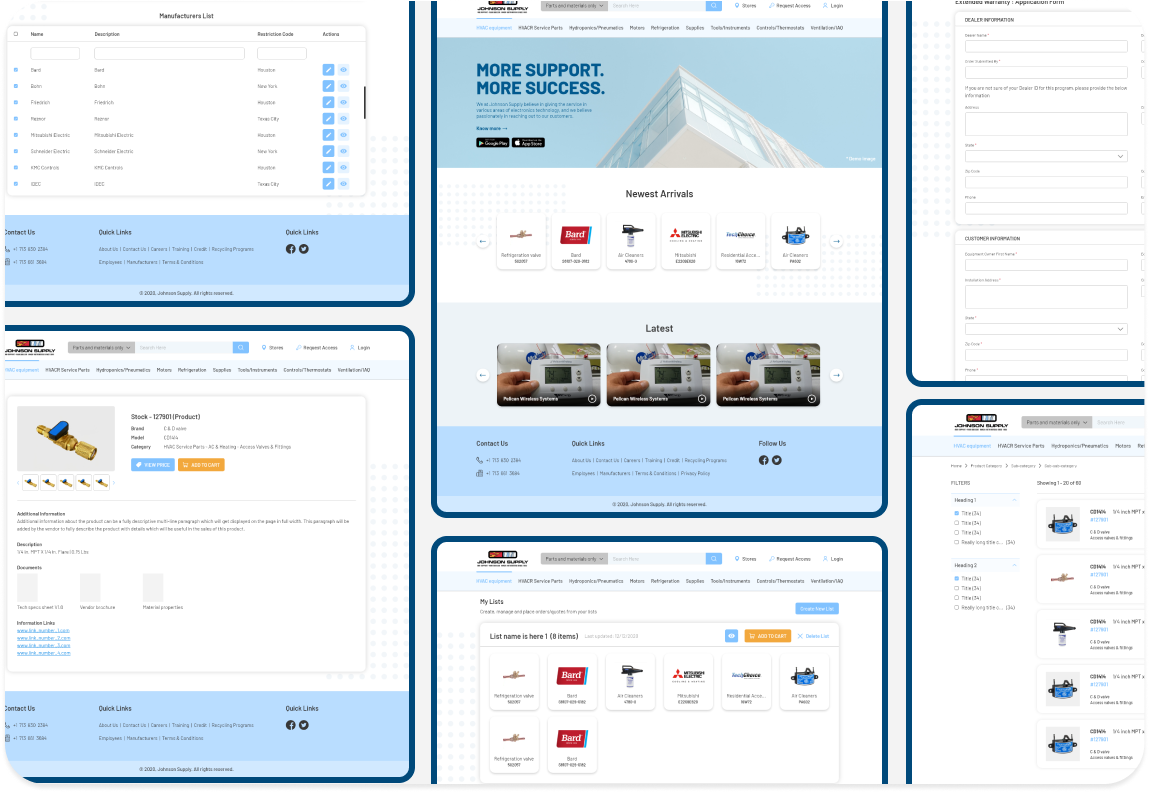The image size is (1150, 793).
Task: Click search magnifier button on home page header
Action: [x=714, y=5]
